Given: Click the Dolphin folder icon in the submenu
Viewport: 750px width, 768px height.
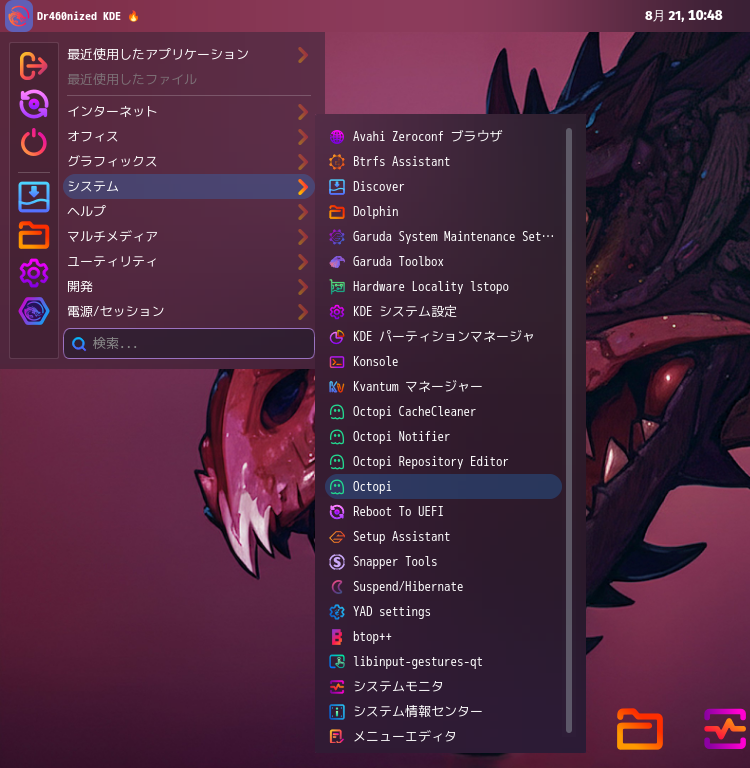Looking at the screenshot, I should click(337, 212).
